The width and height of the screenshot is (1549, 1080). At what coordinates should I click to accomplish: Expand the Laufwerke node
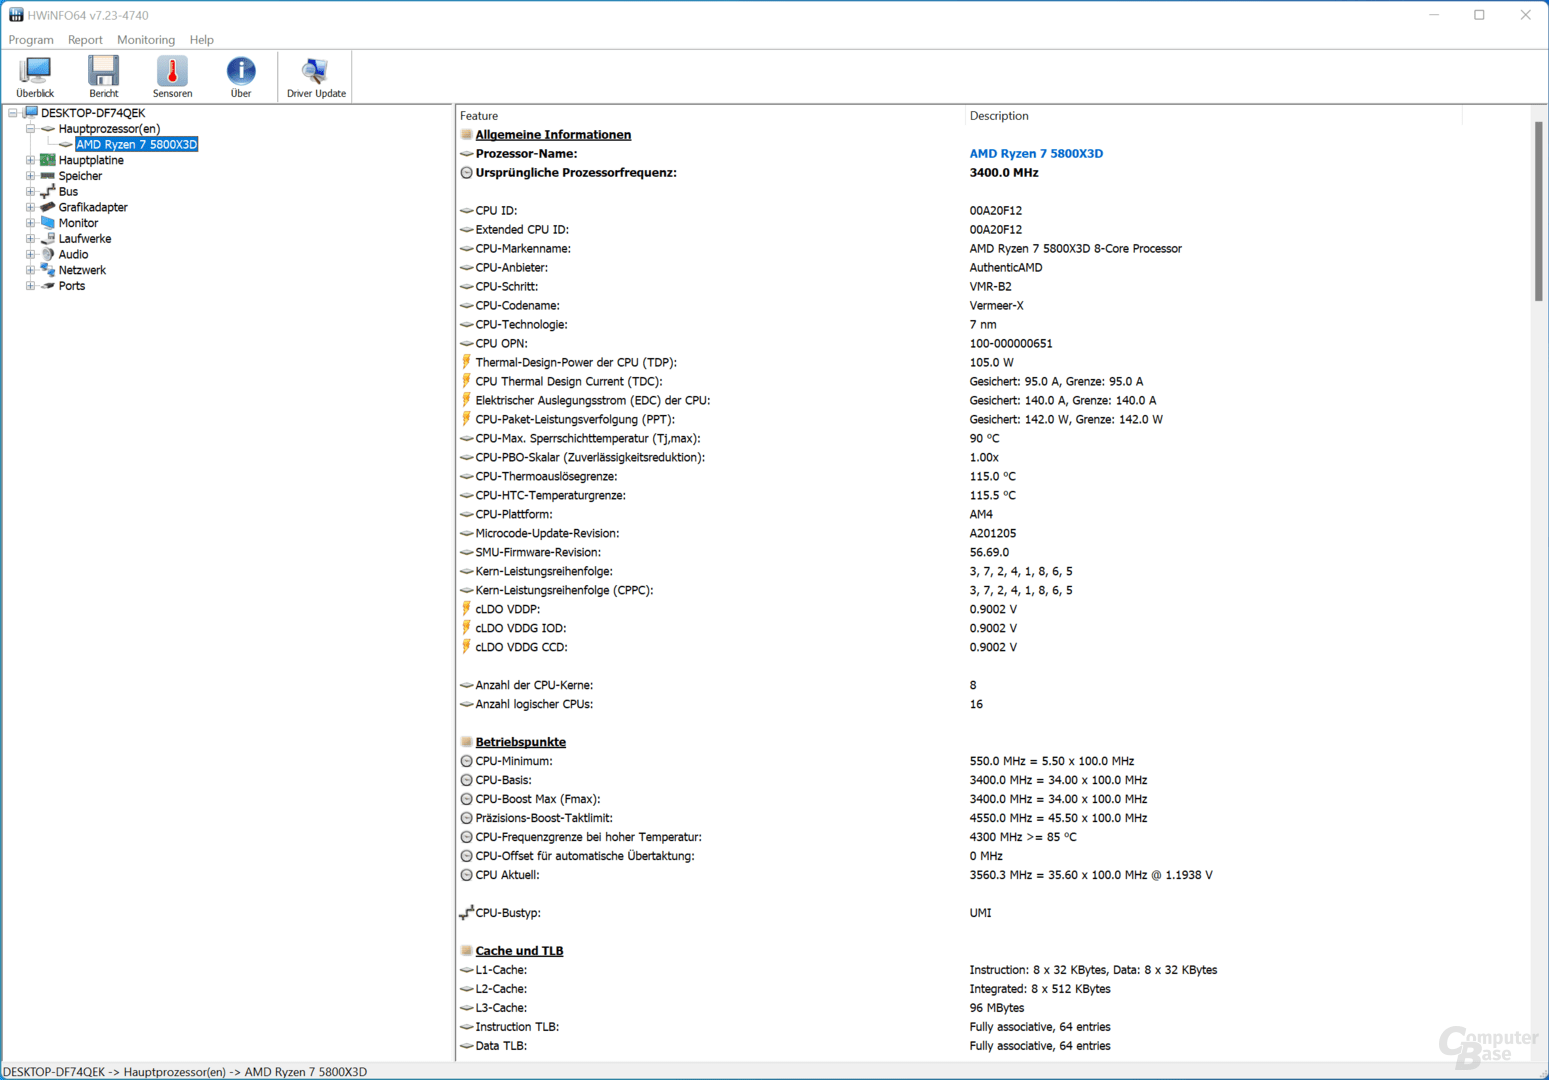pyautogui.click(x=30, y=239)
